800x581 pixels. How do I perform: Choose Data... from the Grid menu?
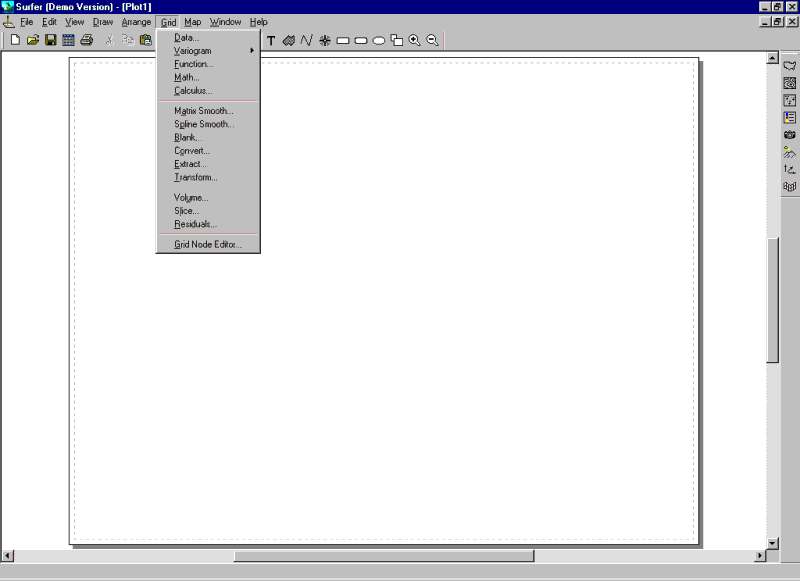click(187, 38)
